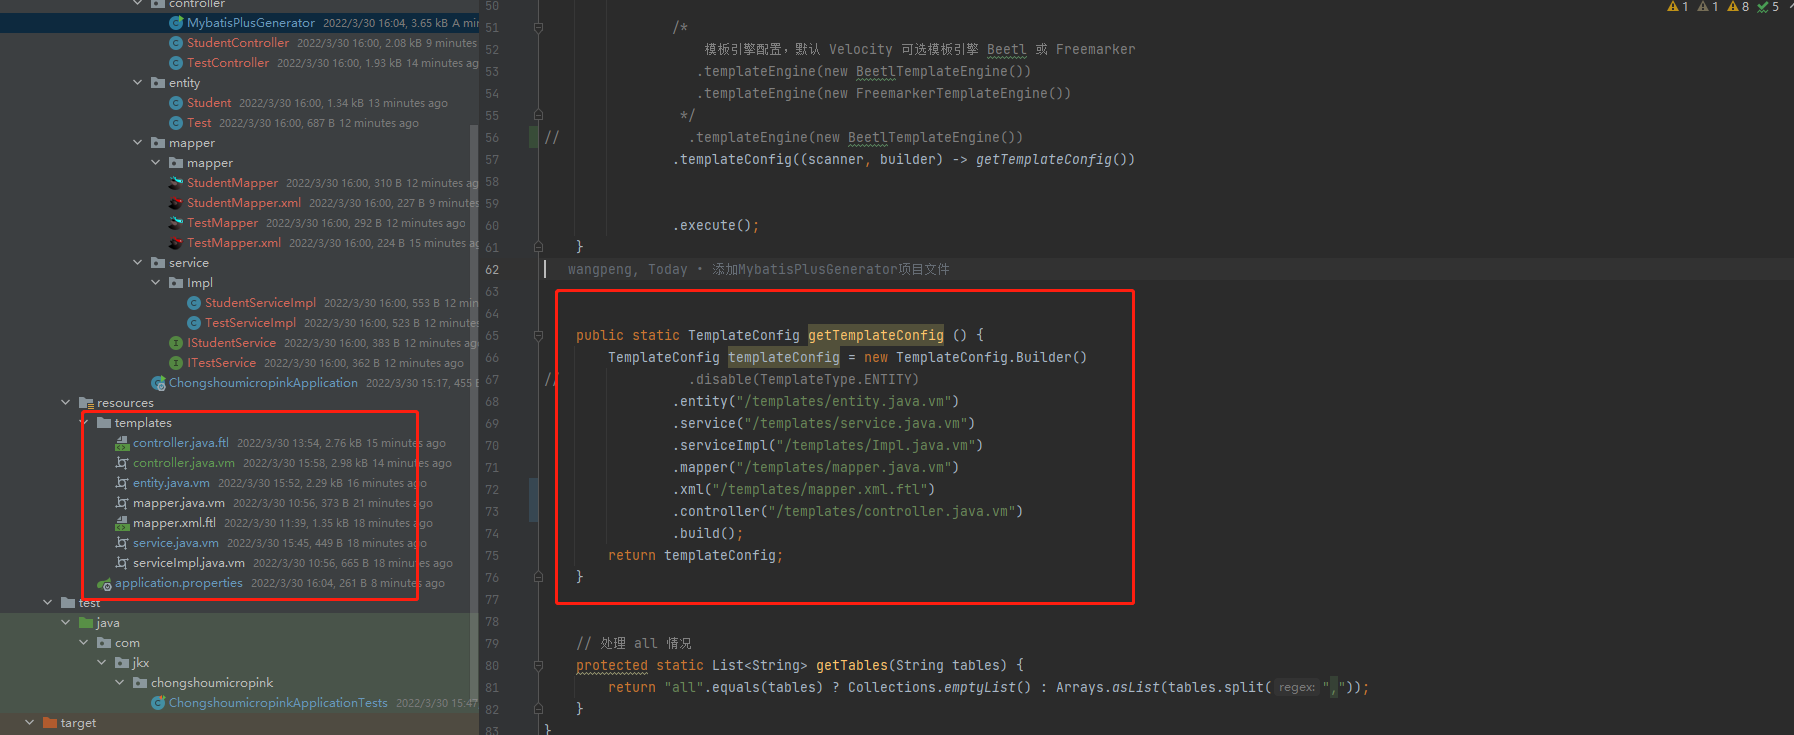Viewport: 1794px width, 735px height.
Task: Collapse the jkx package chevron
Action: coord(102,662)
